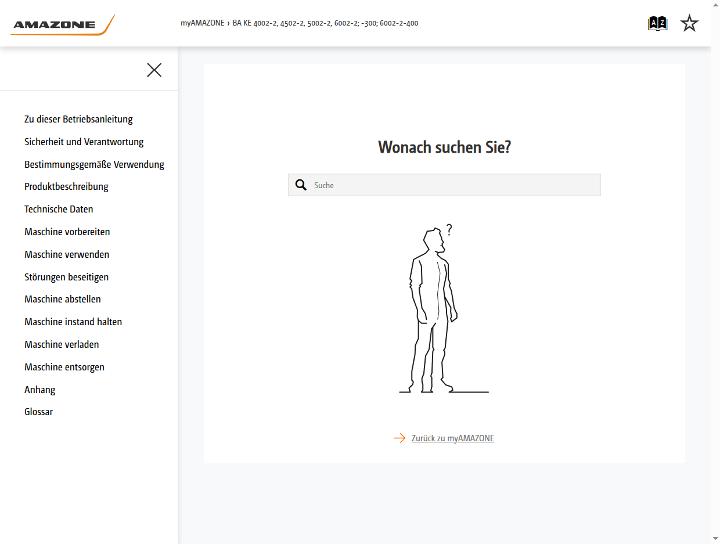Viewport: 720px width, 544px height.
Task: Open the Glossar entry in the sidebar
Action: pos(39,412)
